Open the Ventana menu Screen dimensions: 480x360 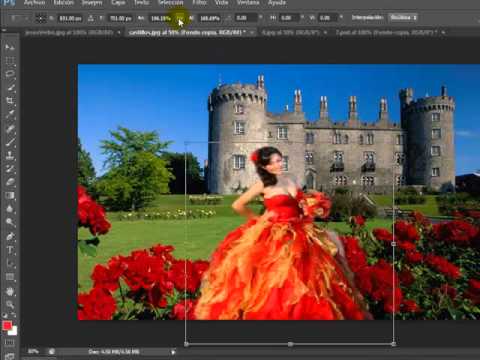[x=248, y=3]
